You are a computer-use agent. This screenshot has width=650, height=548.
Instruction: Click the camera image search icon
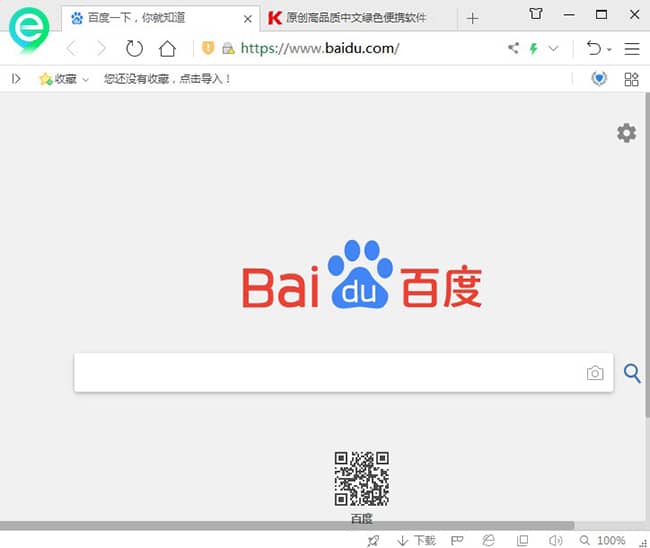[595, 373]
